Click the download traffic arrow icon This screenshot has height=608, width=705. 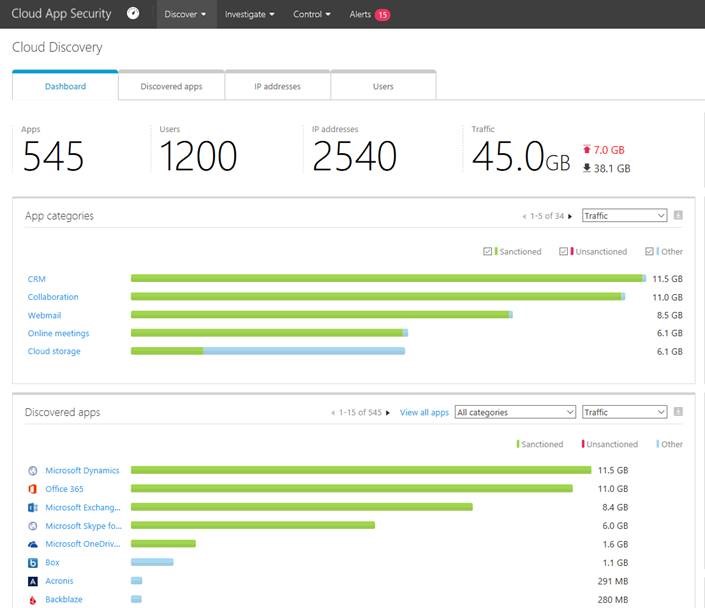click(x=586, y=168)
